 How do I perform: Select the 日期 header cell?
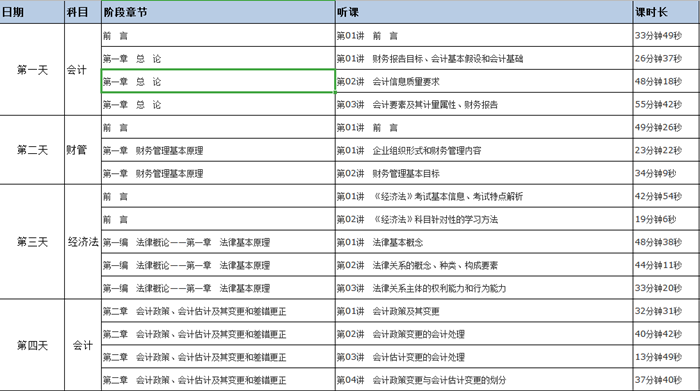coord(32,12)
